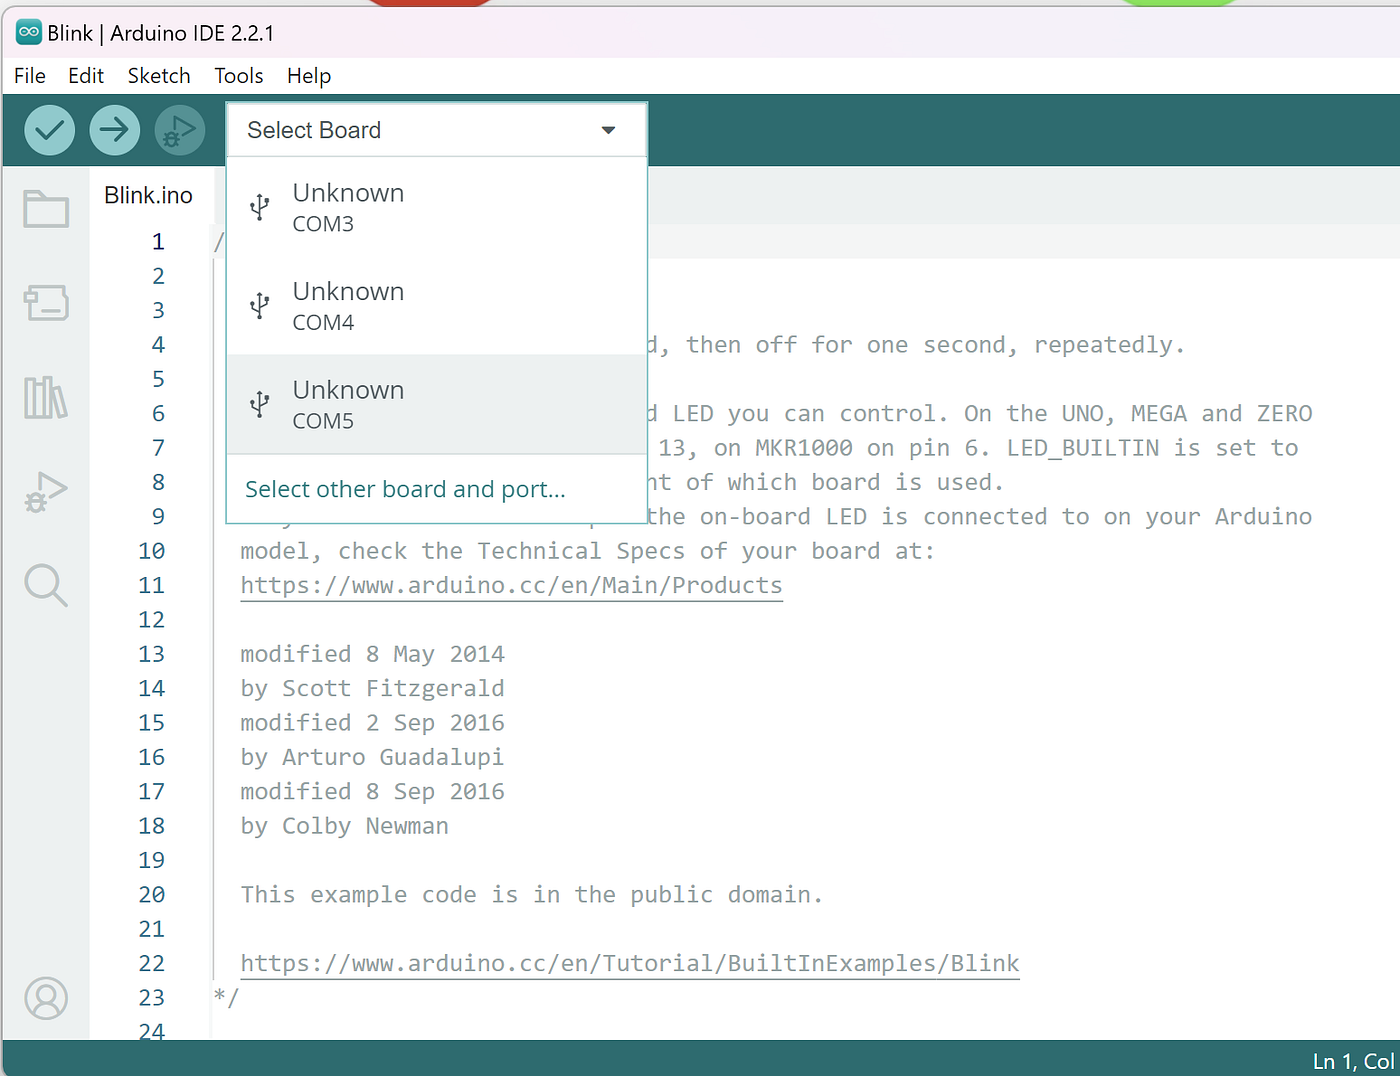
Task: Switch to the Blink.ino tab
Action: click(x=149, y=195)
